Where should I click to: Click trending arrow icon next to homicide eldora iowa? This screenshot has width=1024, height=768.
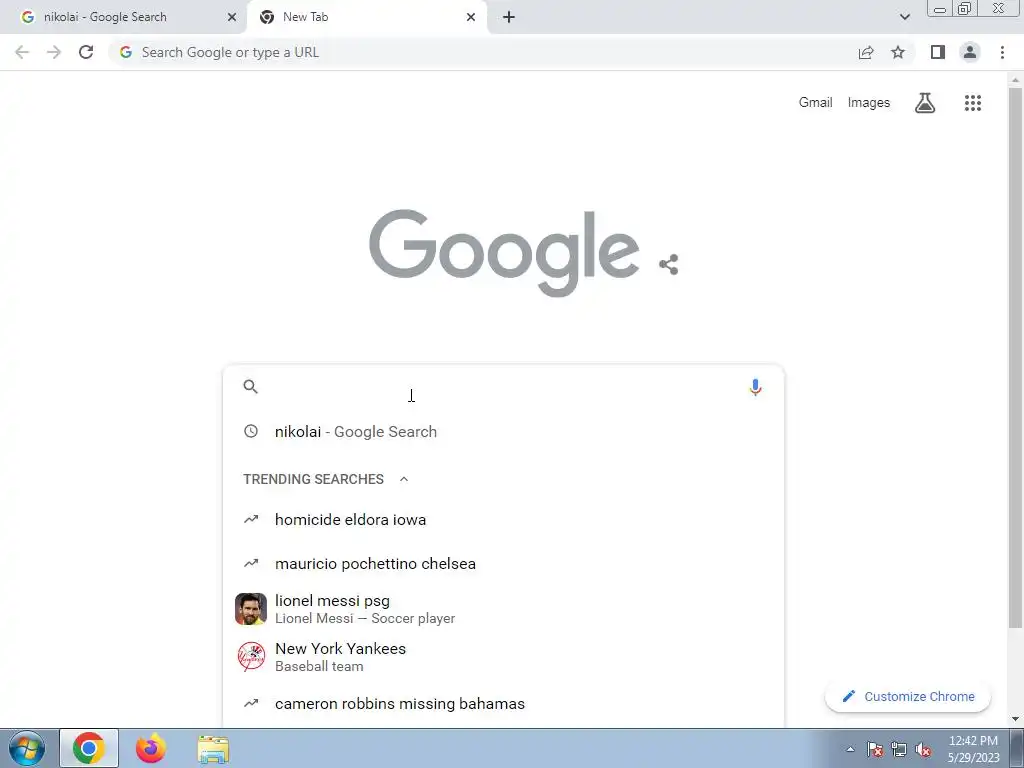(251, 519)
